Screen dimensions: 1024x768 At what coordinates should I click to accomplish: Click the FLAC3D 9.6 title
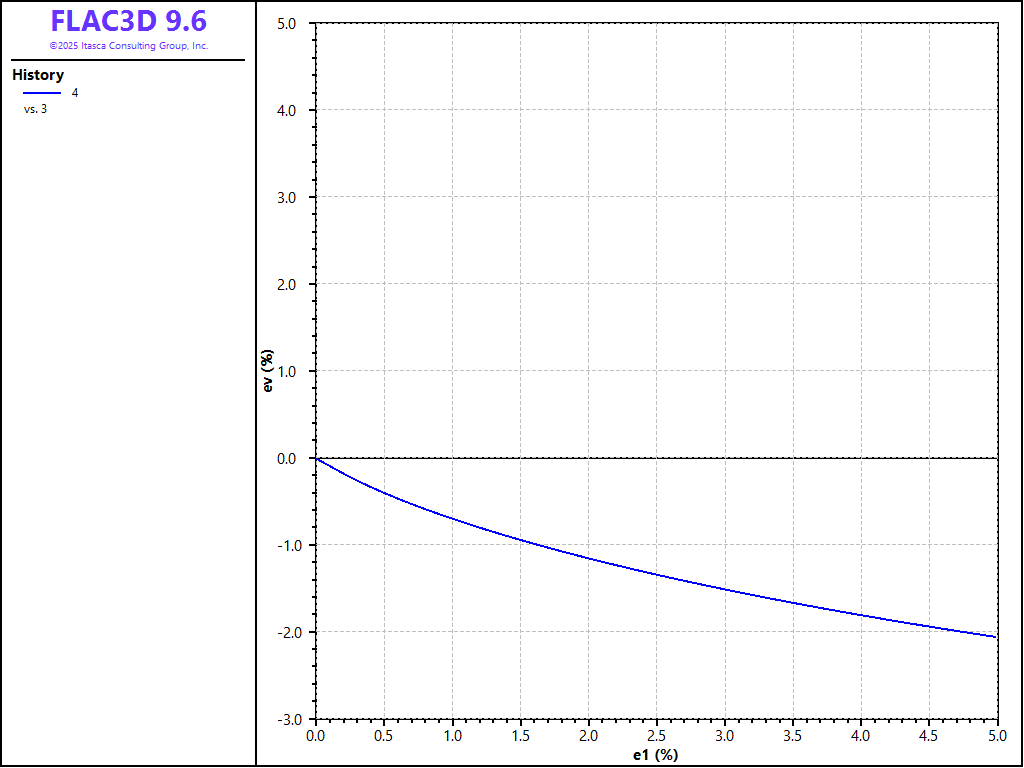(x=128, y=22)
